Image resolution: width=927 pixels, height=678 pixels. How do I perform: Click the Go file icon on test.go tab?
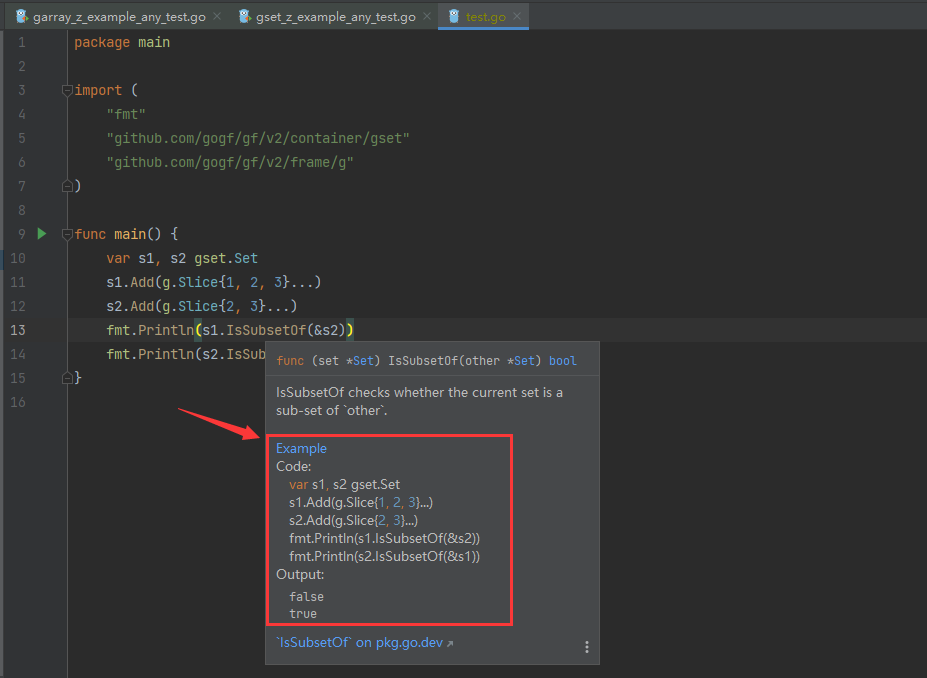(454, 17)
